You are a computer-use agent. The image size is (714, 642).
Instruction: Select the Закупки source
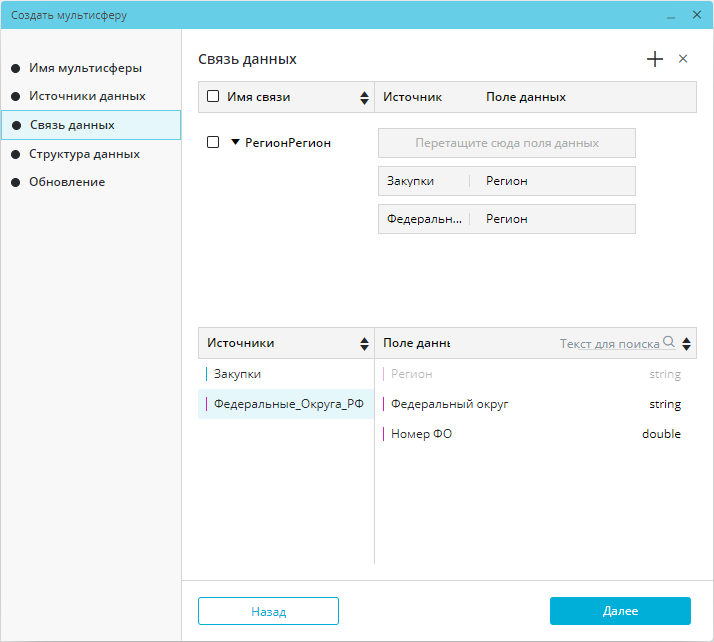(238, 374)
